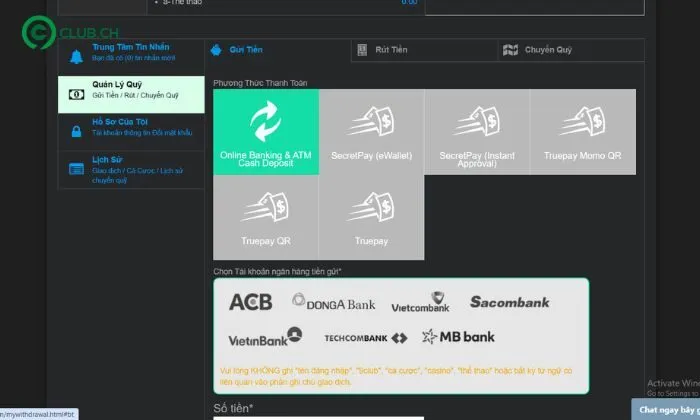The height and width of the screenshot is (420, 700).
Task: Select the Techcombank logo
Action: pyautogui.click(x=366, y=338)
